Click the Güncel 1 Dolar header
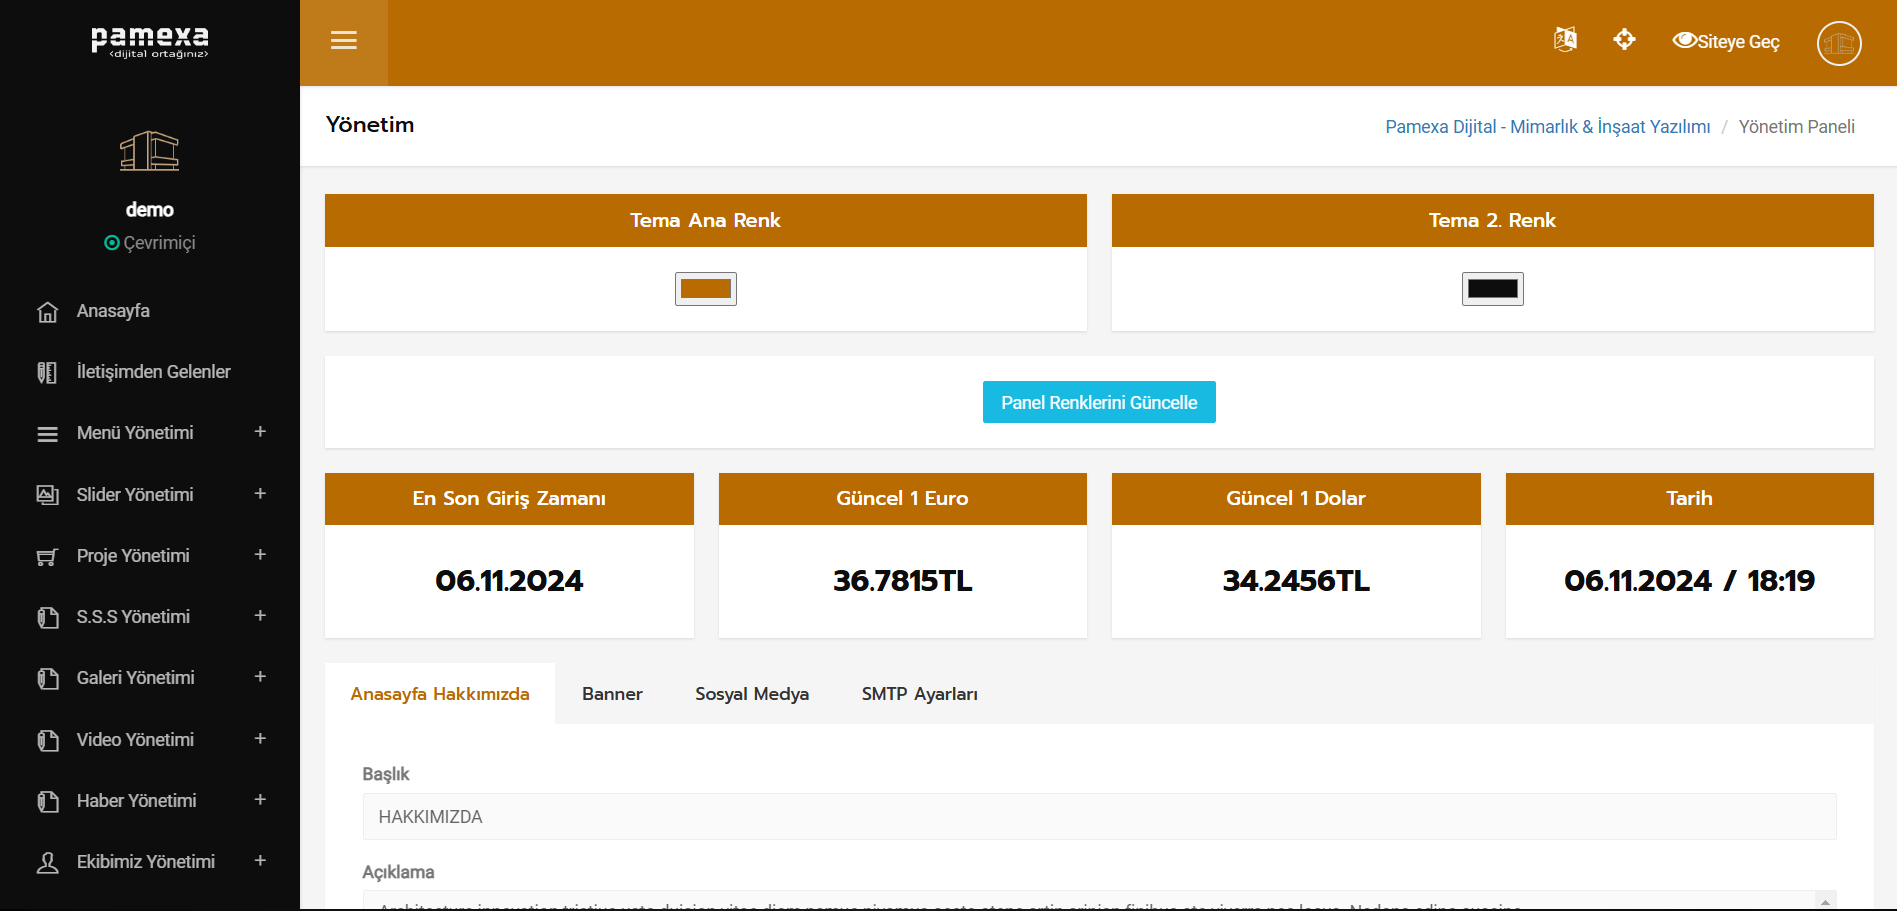 tap(1296, 499)
